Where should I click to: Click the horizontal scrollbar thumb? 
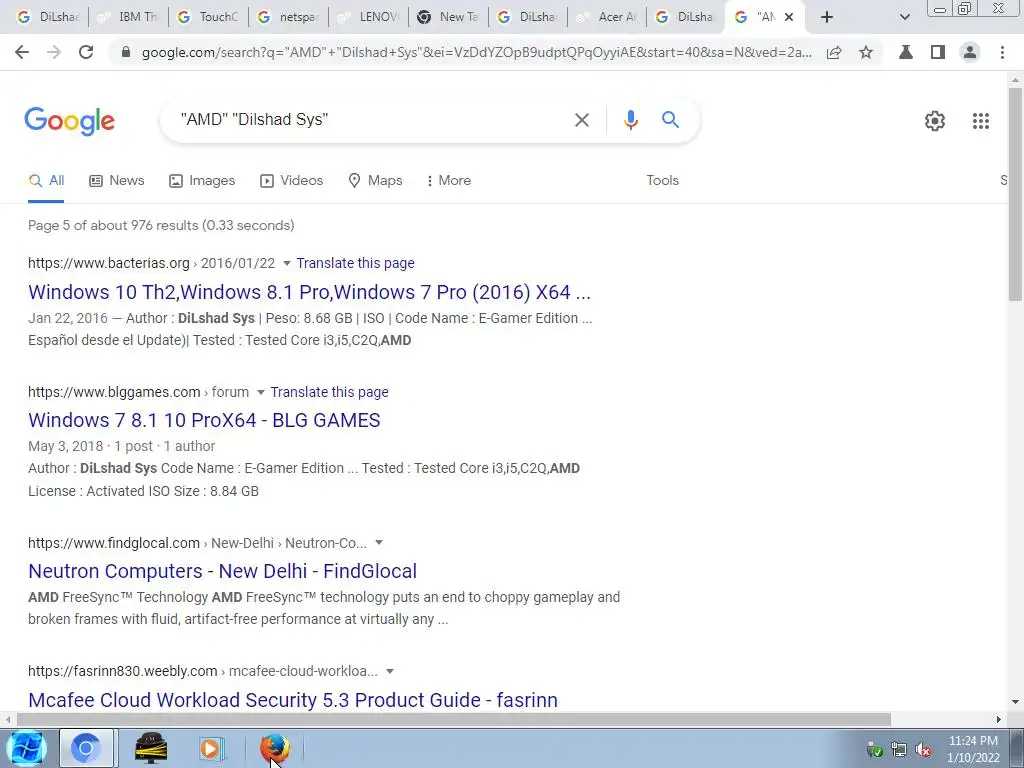453,720
